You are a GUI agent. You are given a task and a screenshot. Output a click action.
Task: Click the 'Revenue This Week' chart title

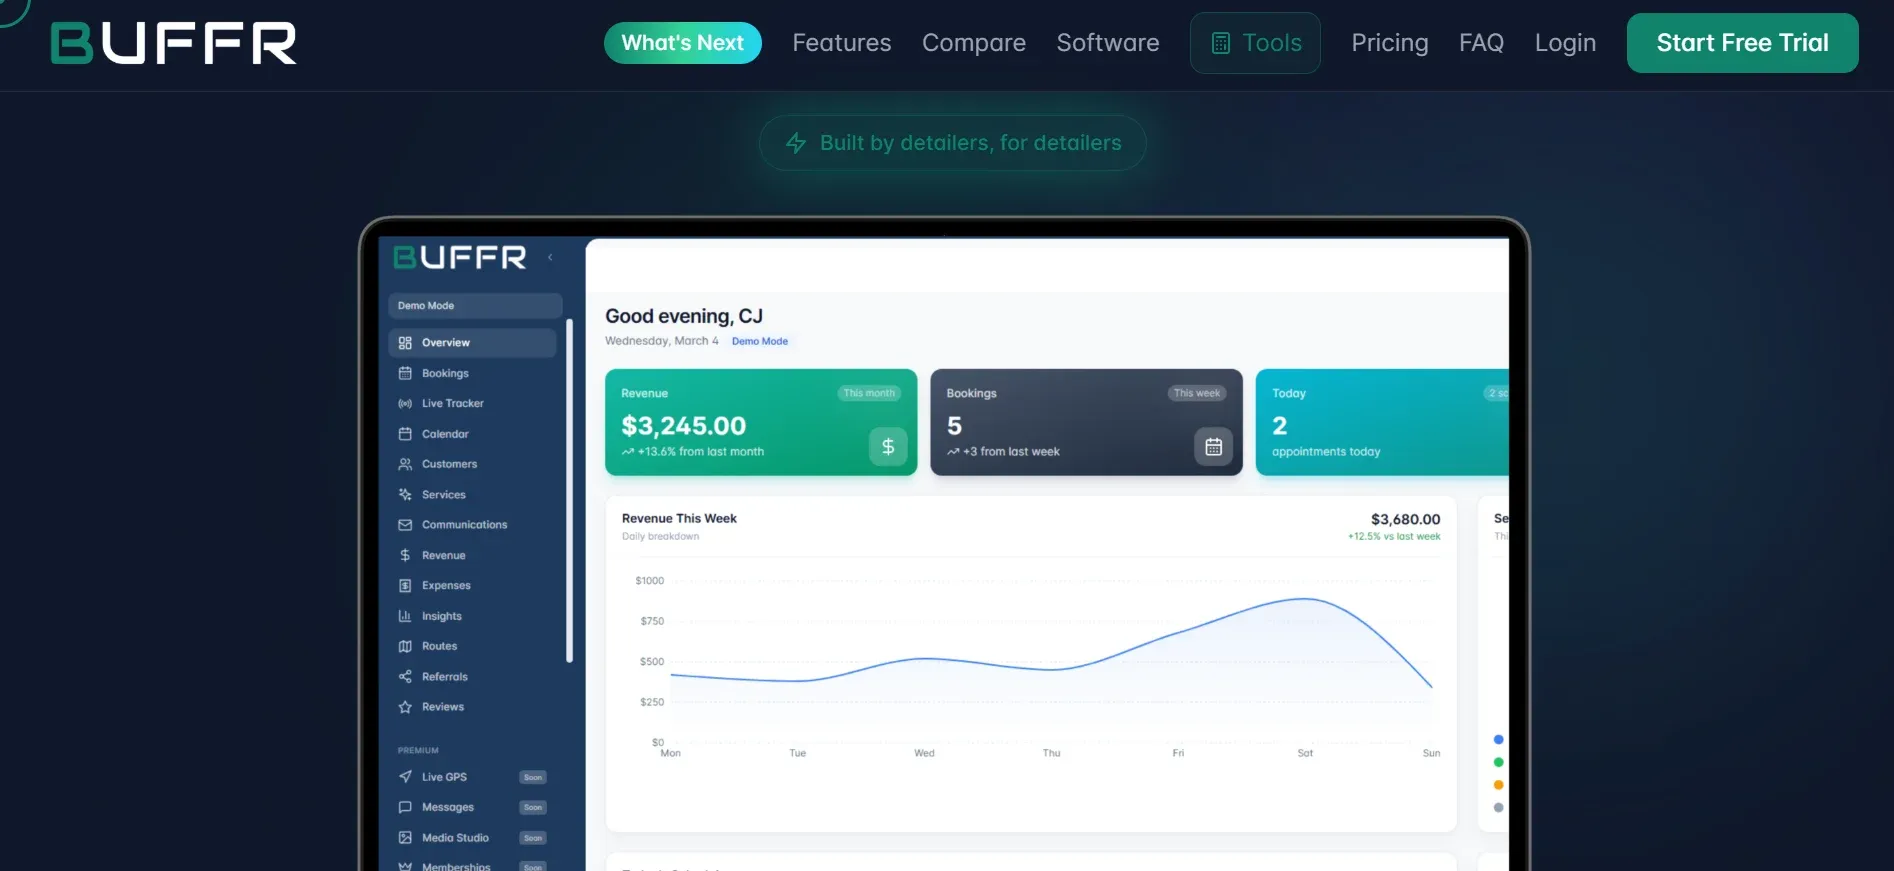679,518
